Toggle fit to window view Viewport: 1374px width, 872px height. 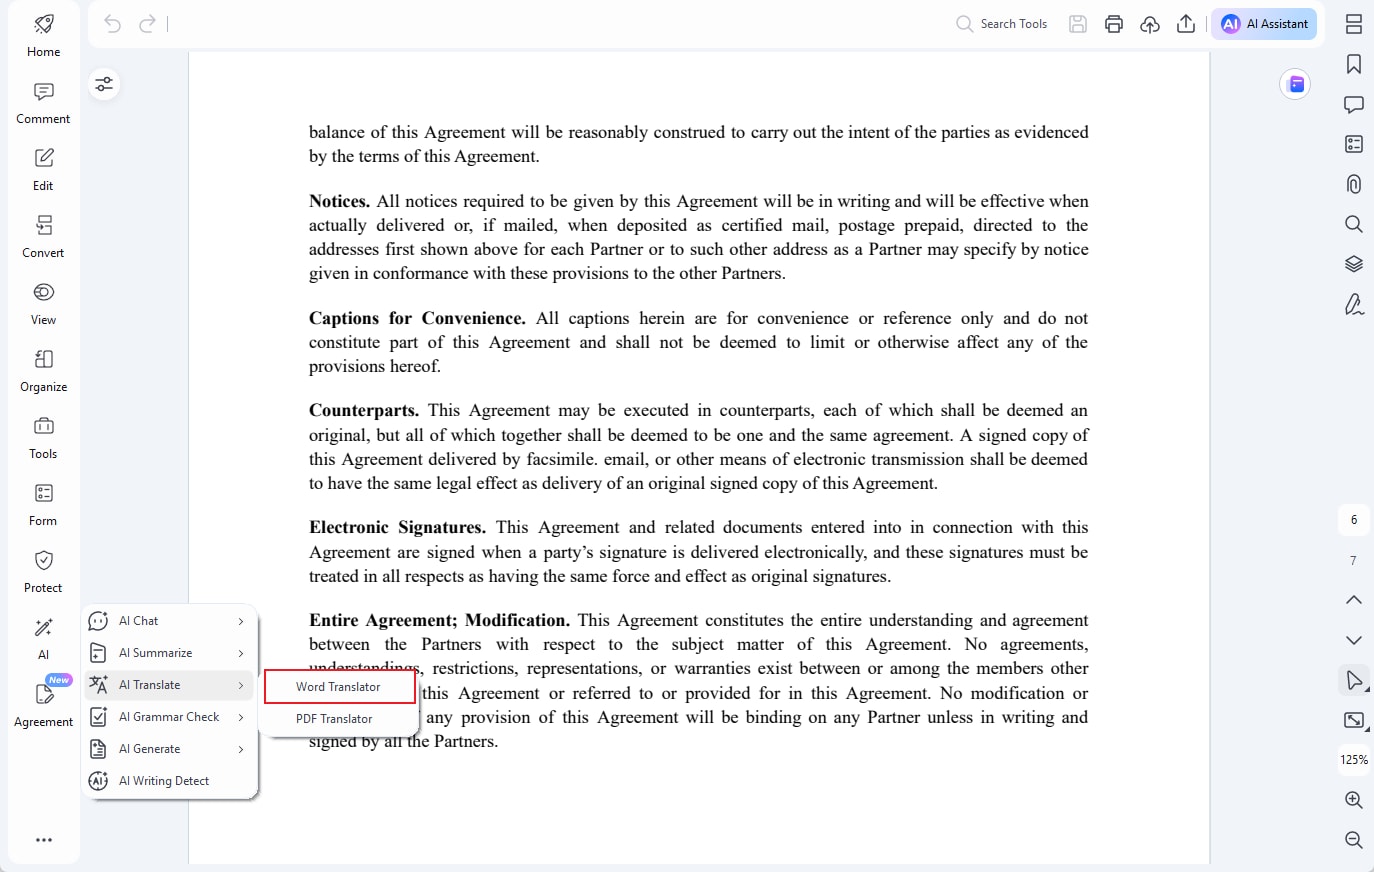[x=1354, y=720]
